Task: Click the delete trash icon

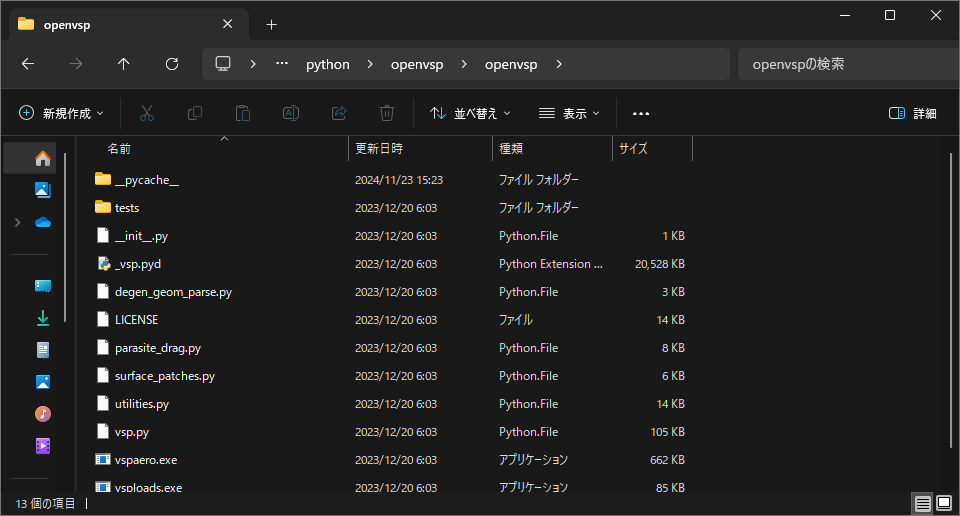Action: tap(387, 113)
